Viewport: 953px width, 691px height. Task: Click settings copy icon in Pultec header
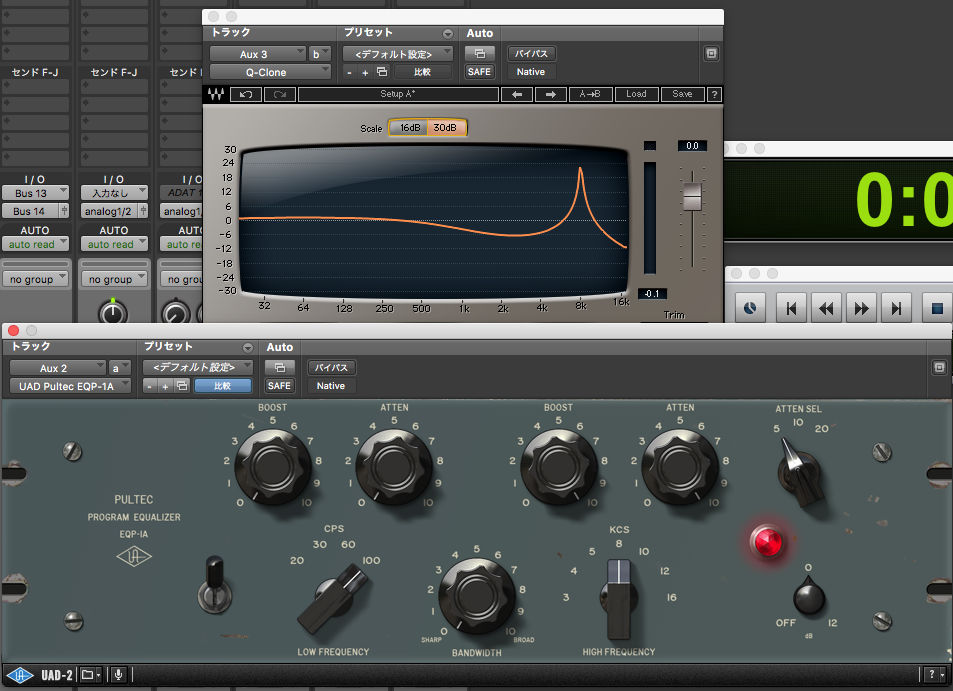(182, 385)
